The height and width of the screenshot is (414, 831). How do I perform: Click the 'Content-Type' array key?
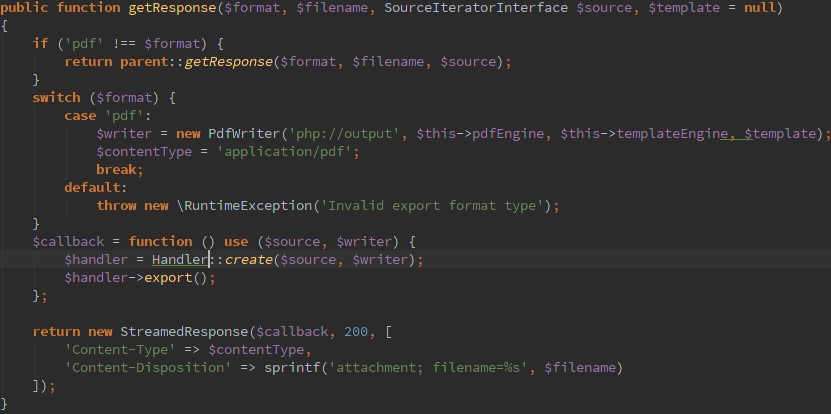click(x=120, y=350)
